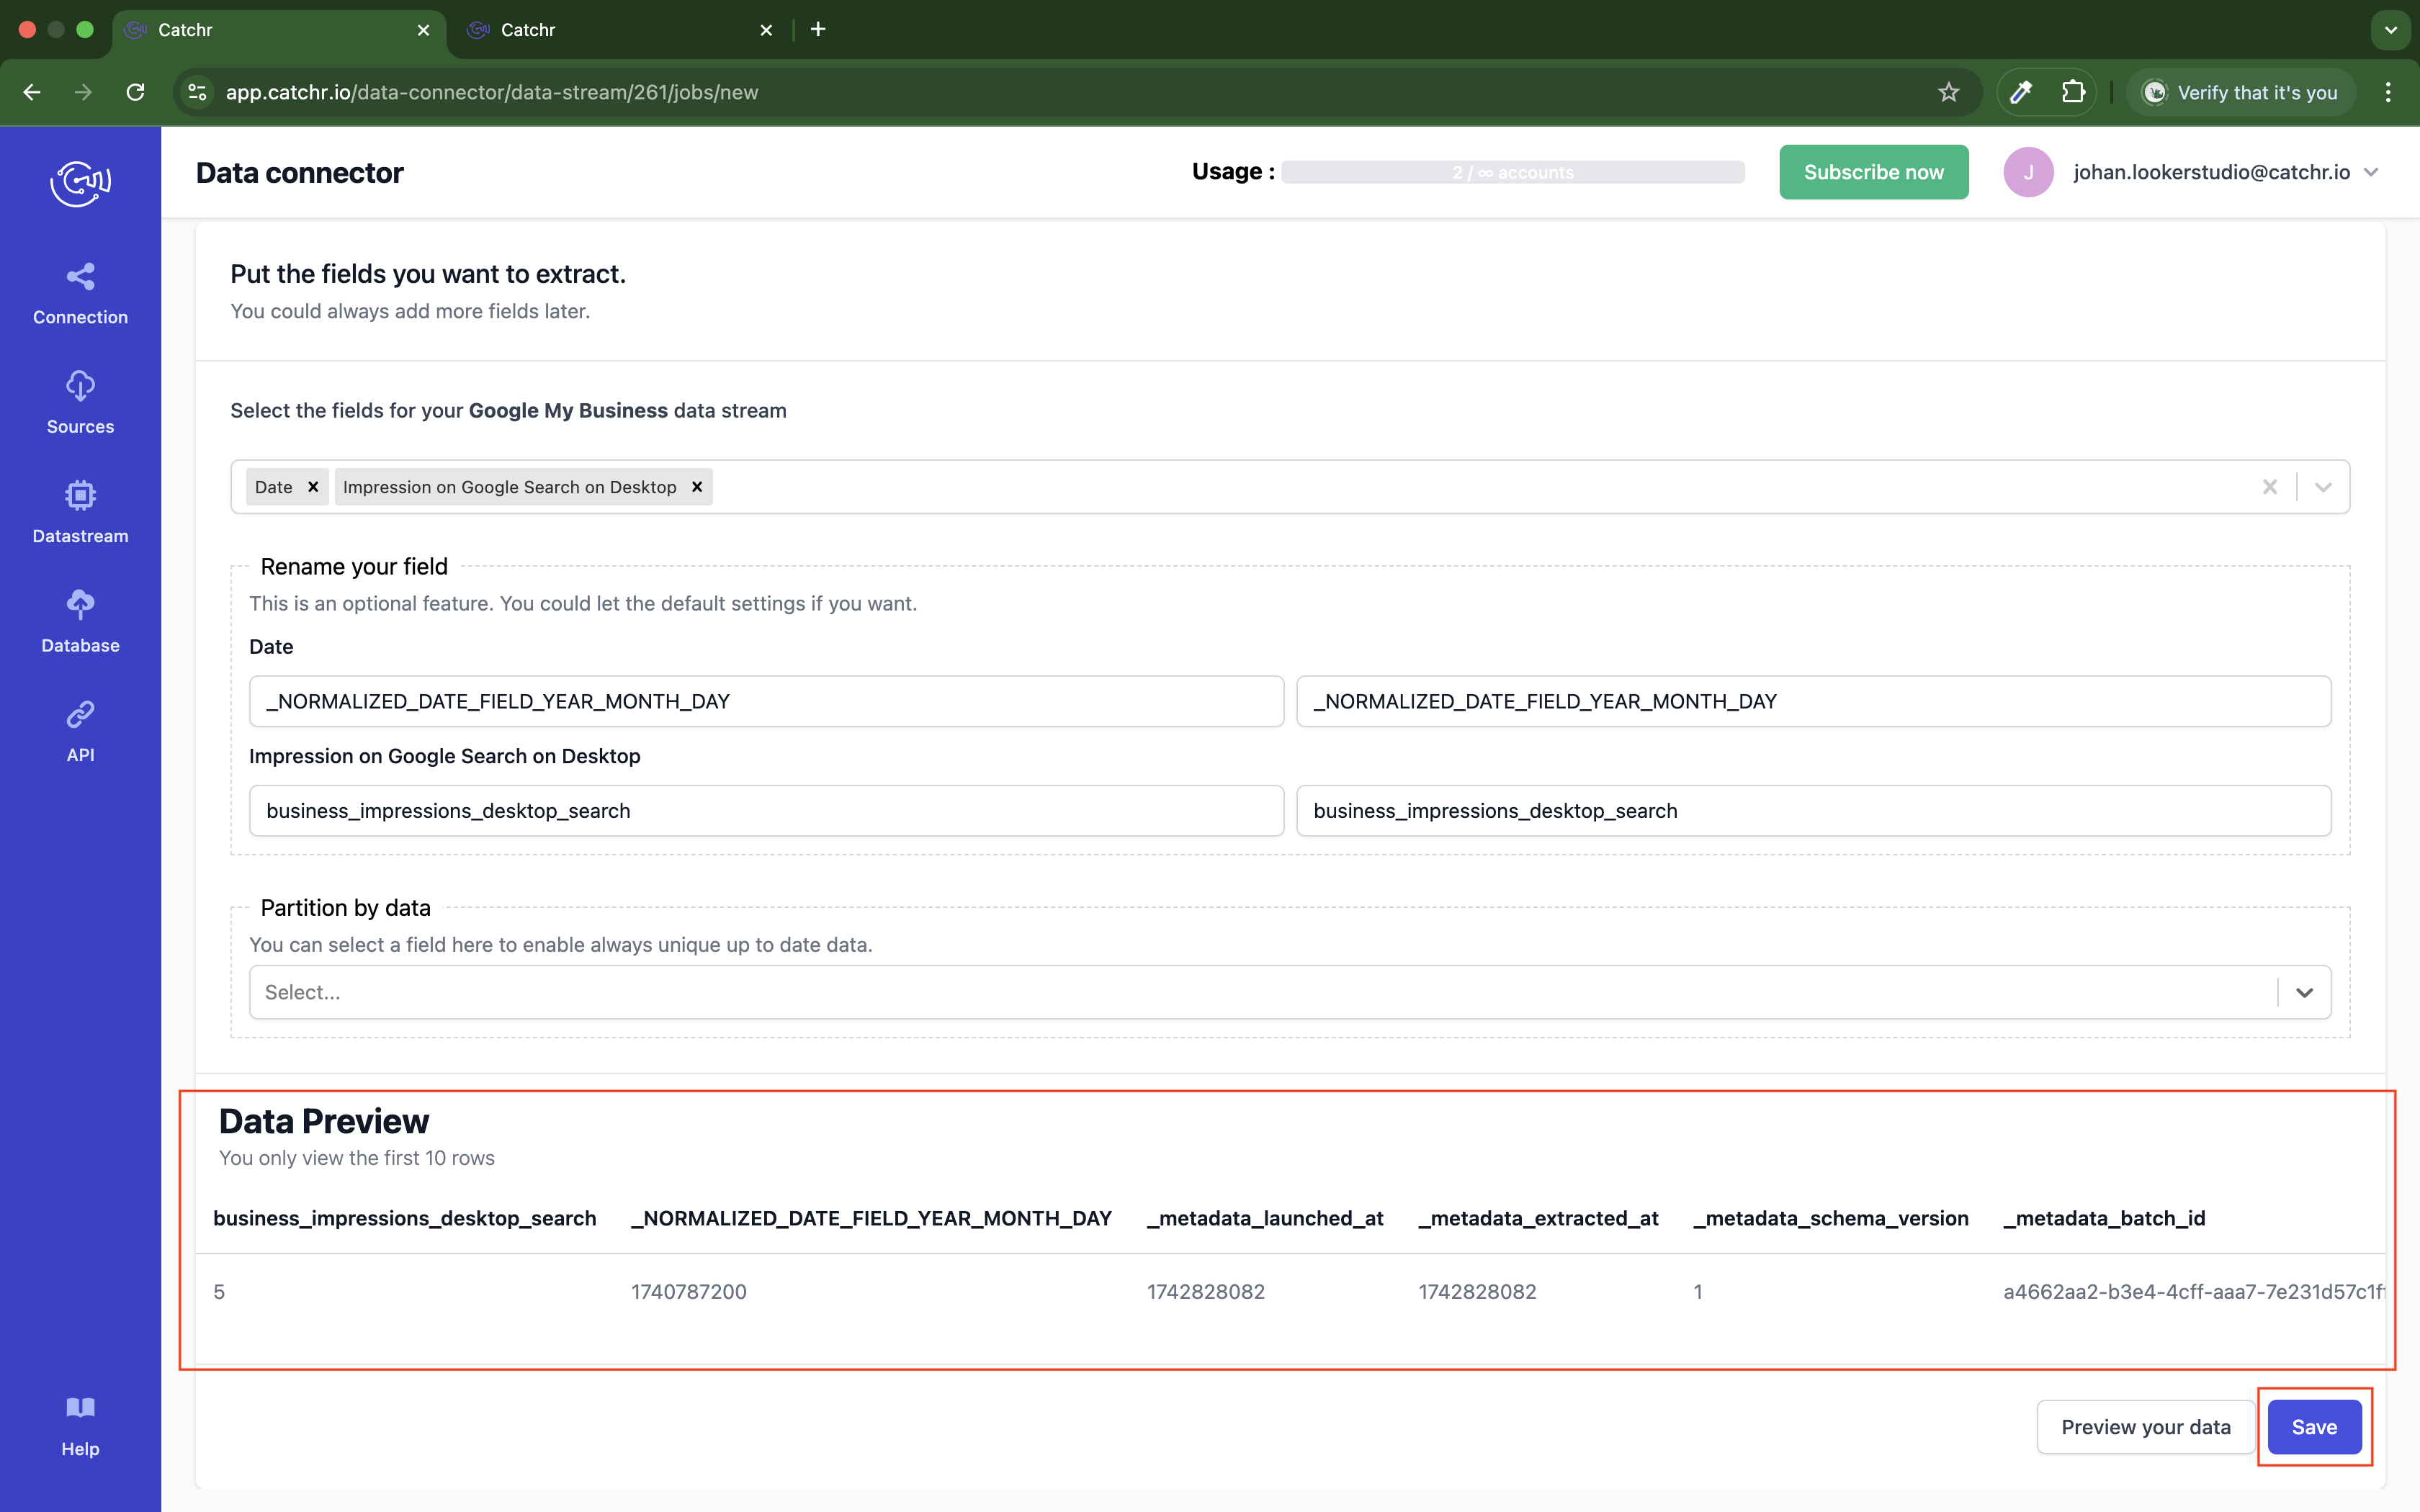2420x1512 pixels.
Task: Edit the left Date rename input
Action: tap(766, 701)
